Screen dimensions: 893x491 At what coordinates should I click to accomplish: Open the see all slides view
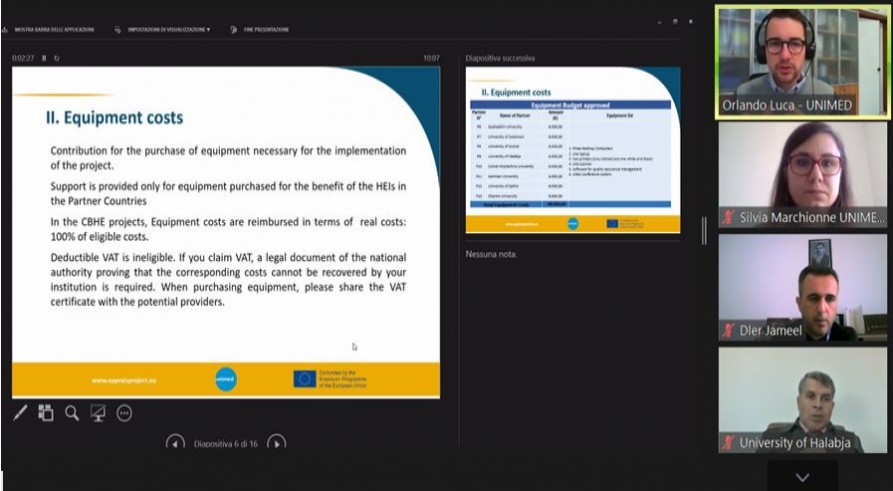(x=46, y=413)
